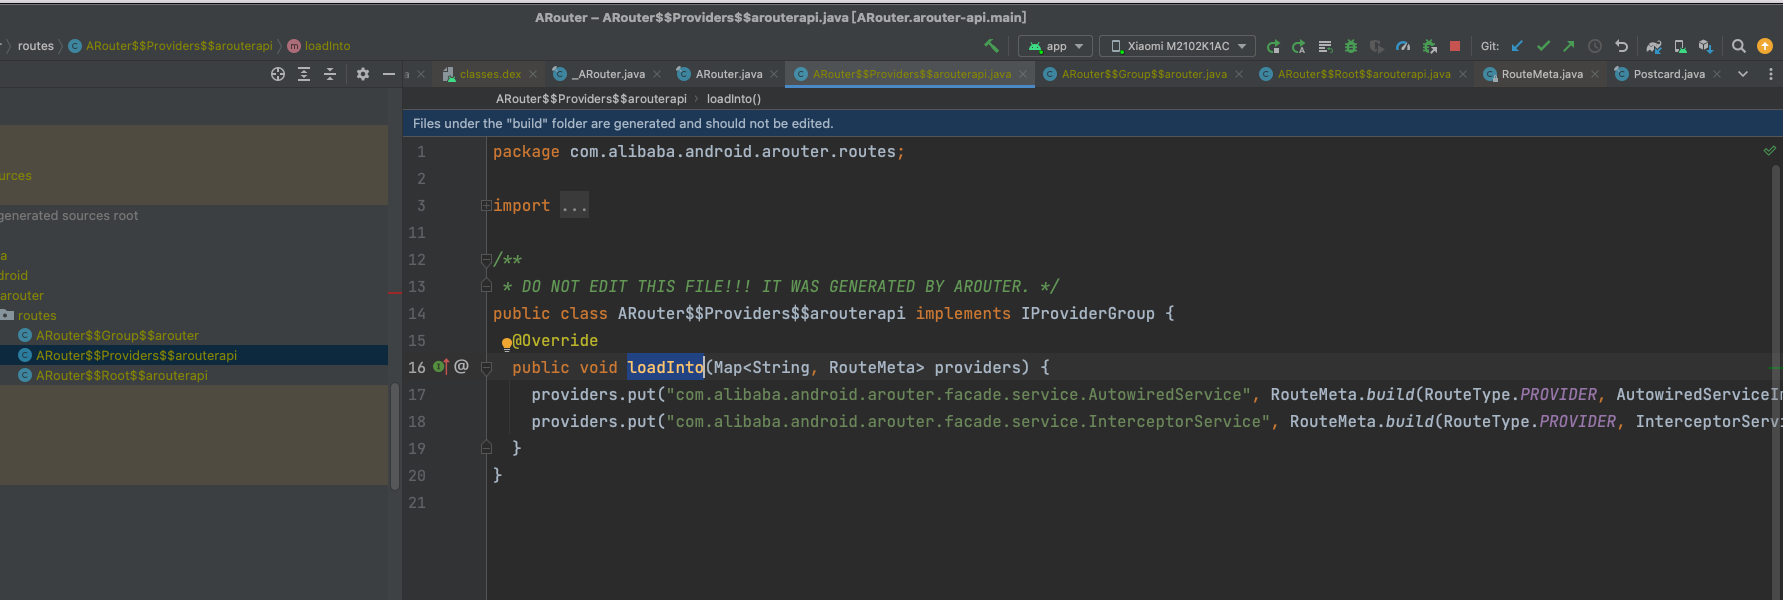Click the Git Update Project blue arrow
The height and width of the screenshot is (600, 1783).
pyautogui.click(x=1517, y=46)
